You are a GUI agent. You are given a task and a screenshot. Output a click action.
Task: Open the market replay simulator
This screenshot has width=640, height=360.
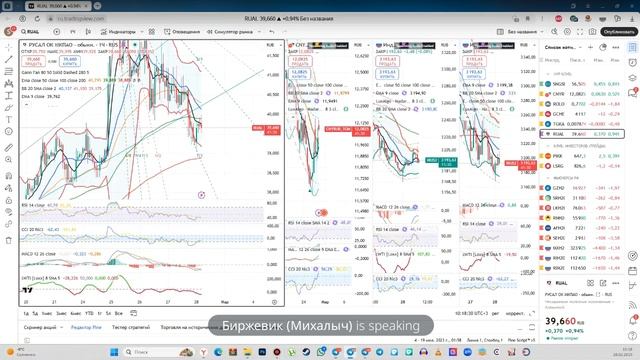click(230, 31)
